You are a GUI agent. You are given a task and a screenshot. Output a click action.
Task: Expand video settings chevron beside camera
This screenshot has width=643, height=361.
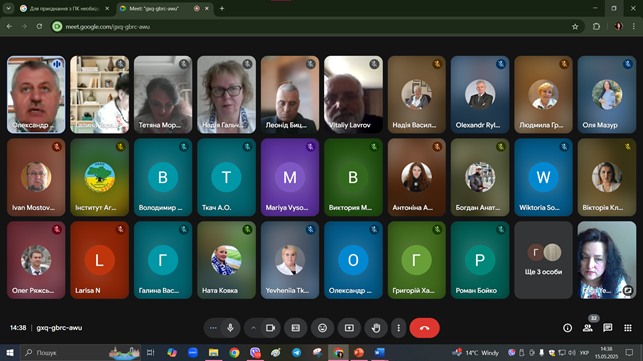coord(253,328)
